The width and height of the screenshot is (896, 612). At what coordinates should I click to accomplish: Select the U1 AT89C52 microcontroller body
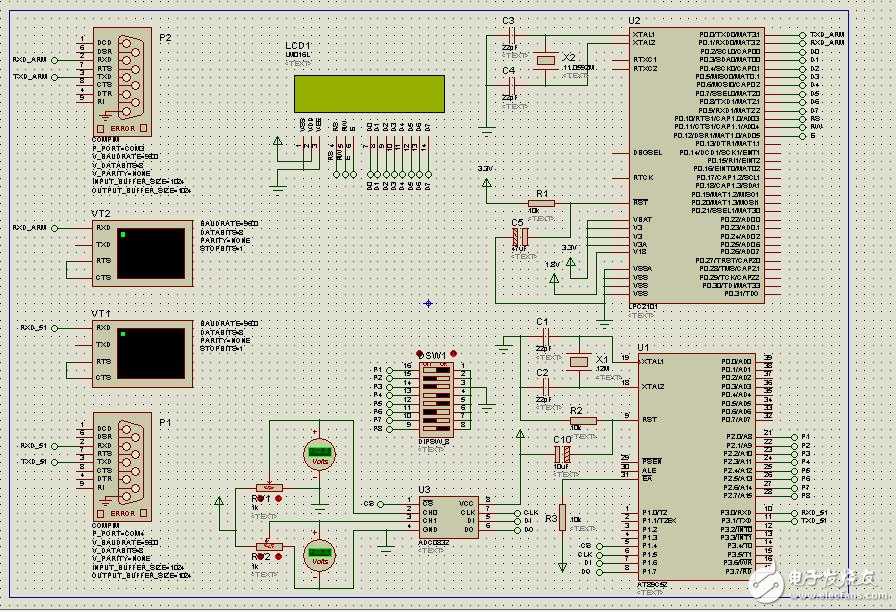(x=696, y=466)
